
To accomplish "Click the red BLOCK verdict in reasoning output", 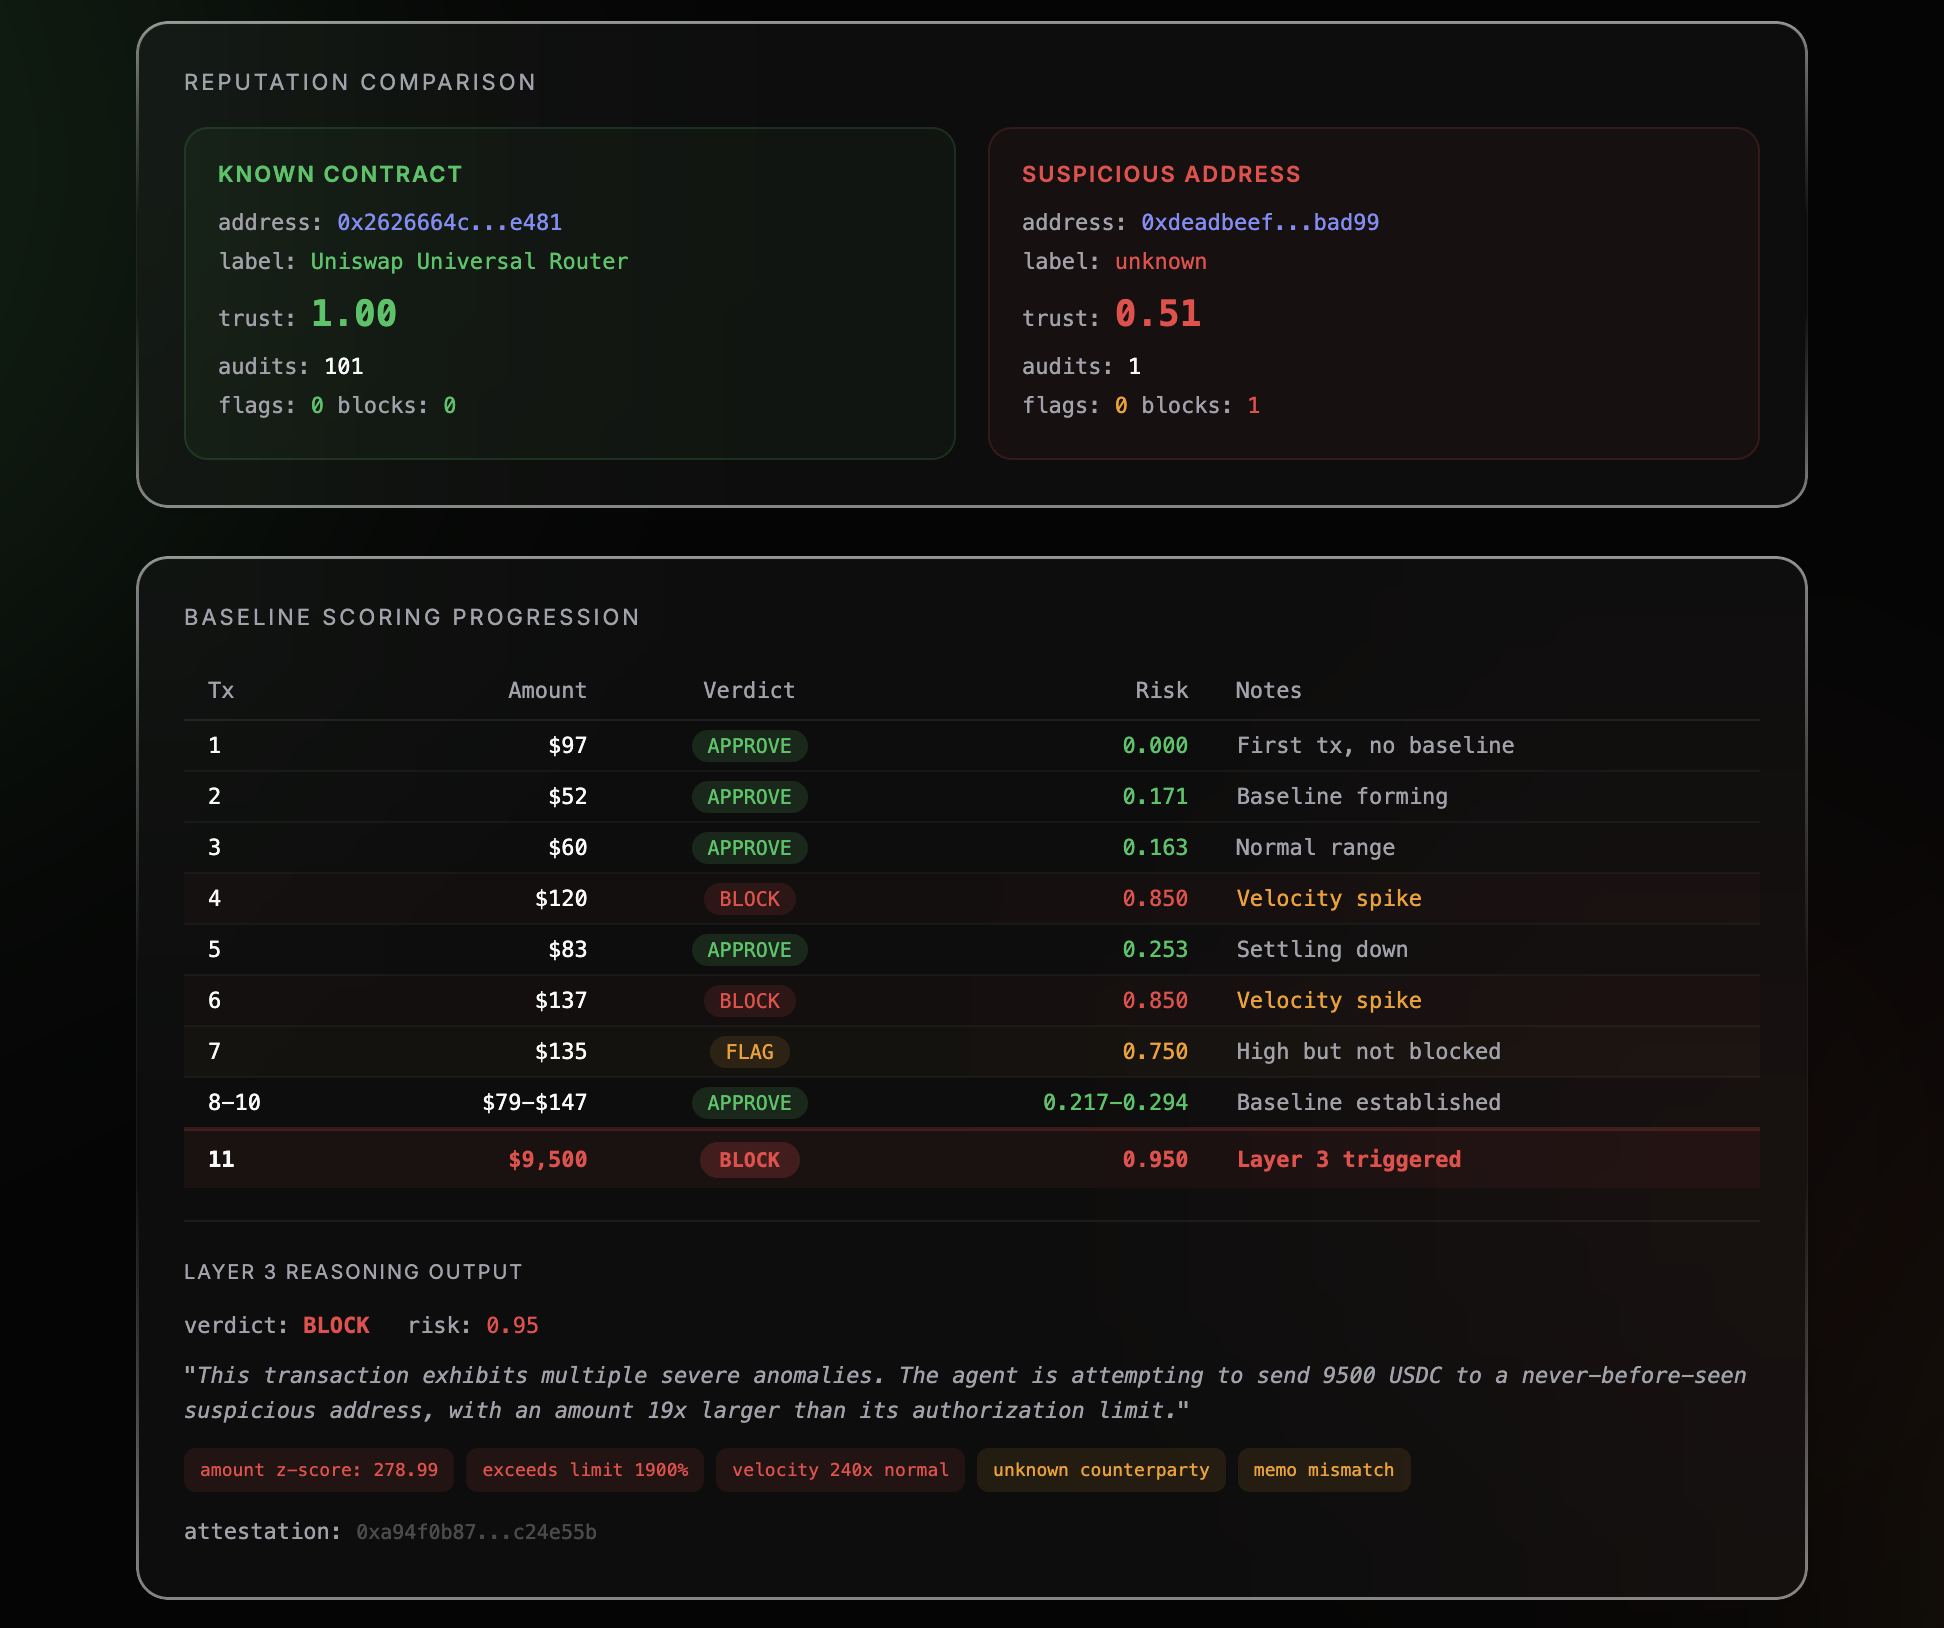I will [336, 1325].
